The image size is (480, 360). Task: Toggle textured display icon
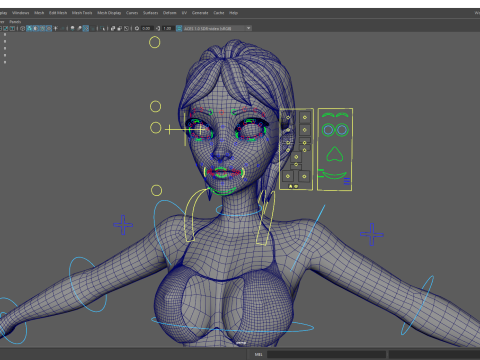[x=49, y=28]
